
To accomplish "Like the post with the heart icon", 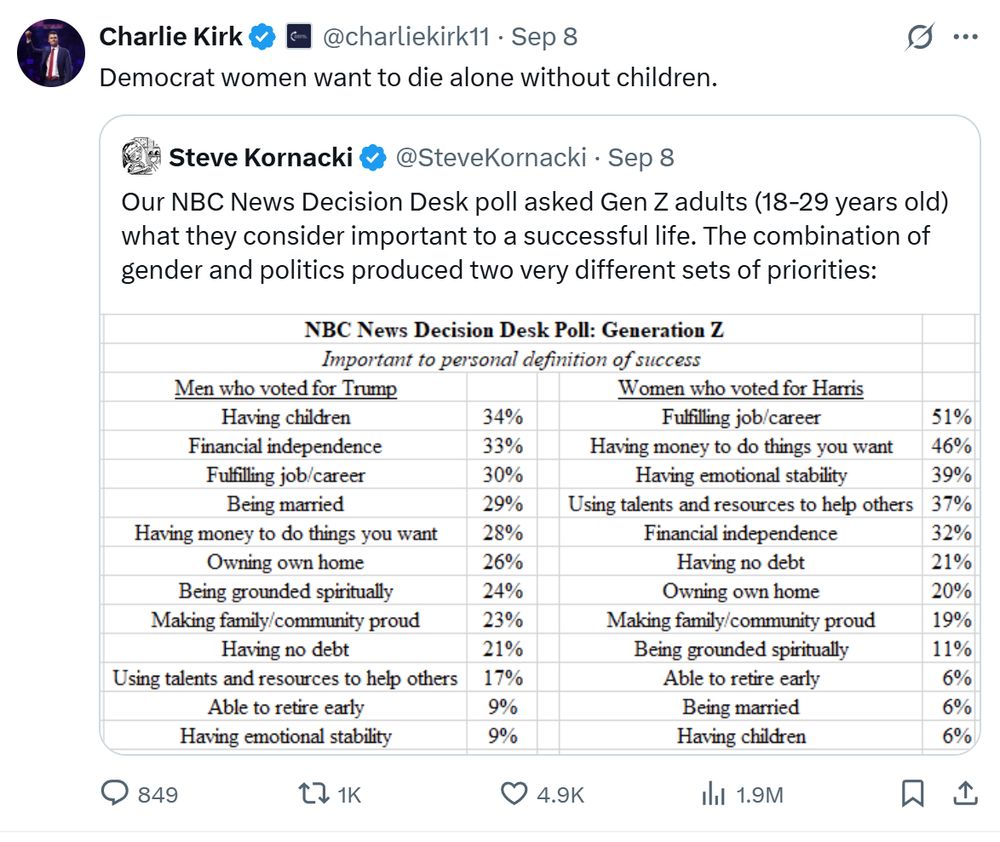I will (513, 794).
